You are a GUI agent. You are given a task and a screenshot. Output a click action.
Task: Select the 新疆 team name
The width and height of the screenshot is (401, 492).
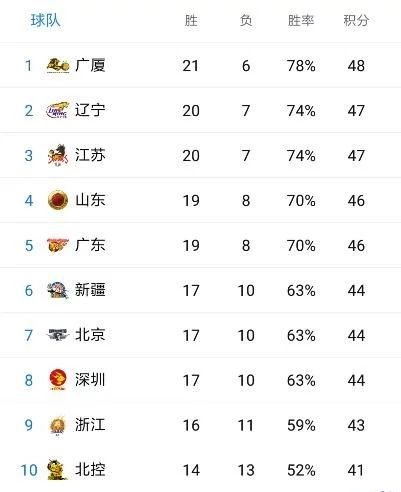tap(90, 290)
